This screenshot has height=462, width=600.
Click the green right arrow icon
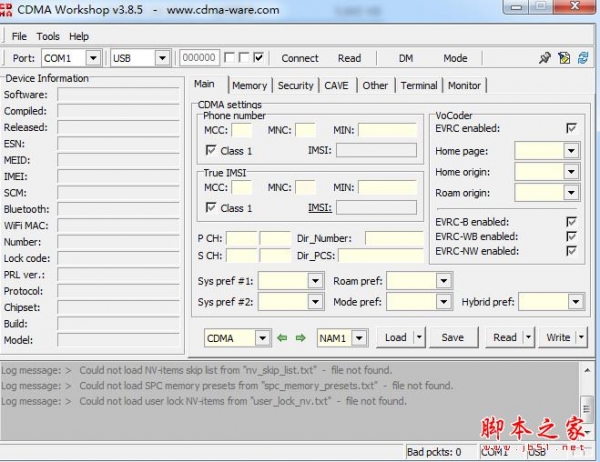tap(301, 338)
